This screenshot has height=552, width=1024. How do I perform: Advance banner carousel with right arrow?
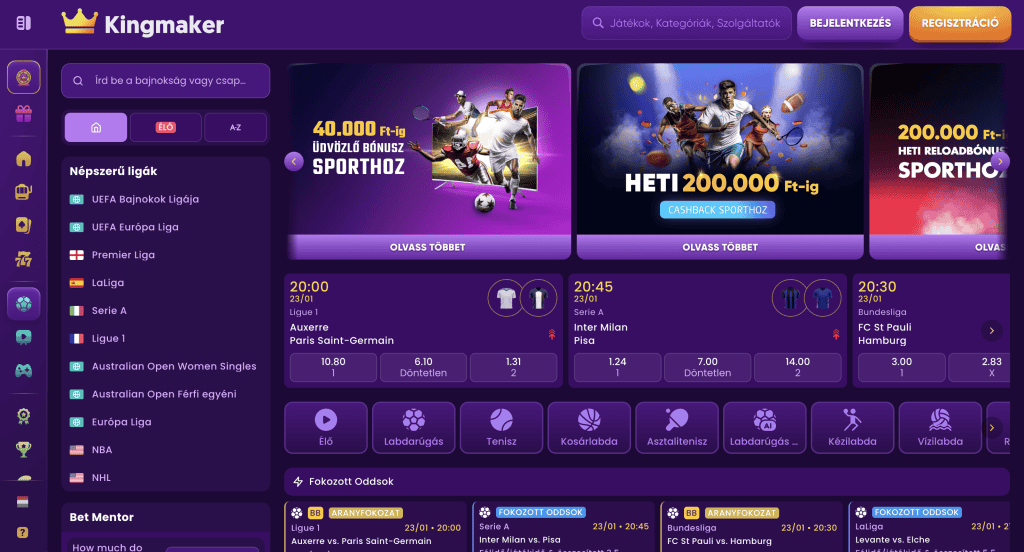(x=1000, y=161)
